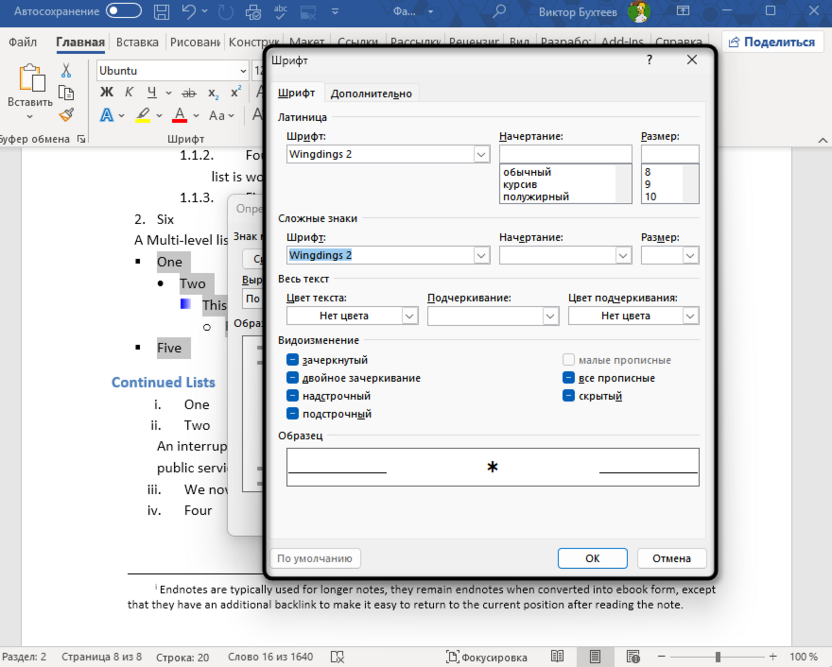The image size is (832, 667).
Task: Click the user avatar picture
Action: point(639,12)
